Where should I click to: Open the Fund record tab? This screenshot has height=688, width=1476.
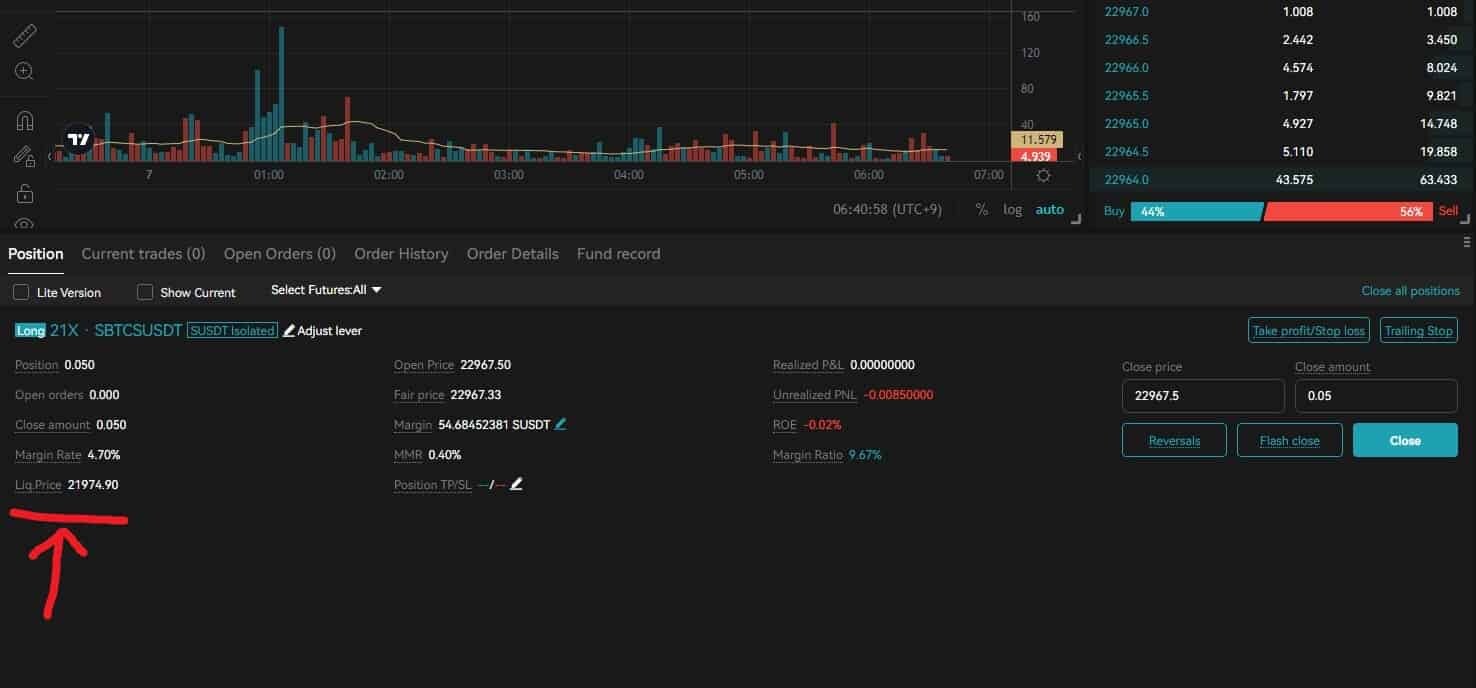[618, 254]
